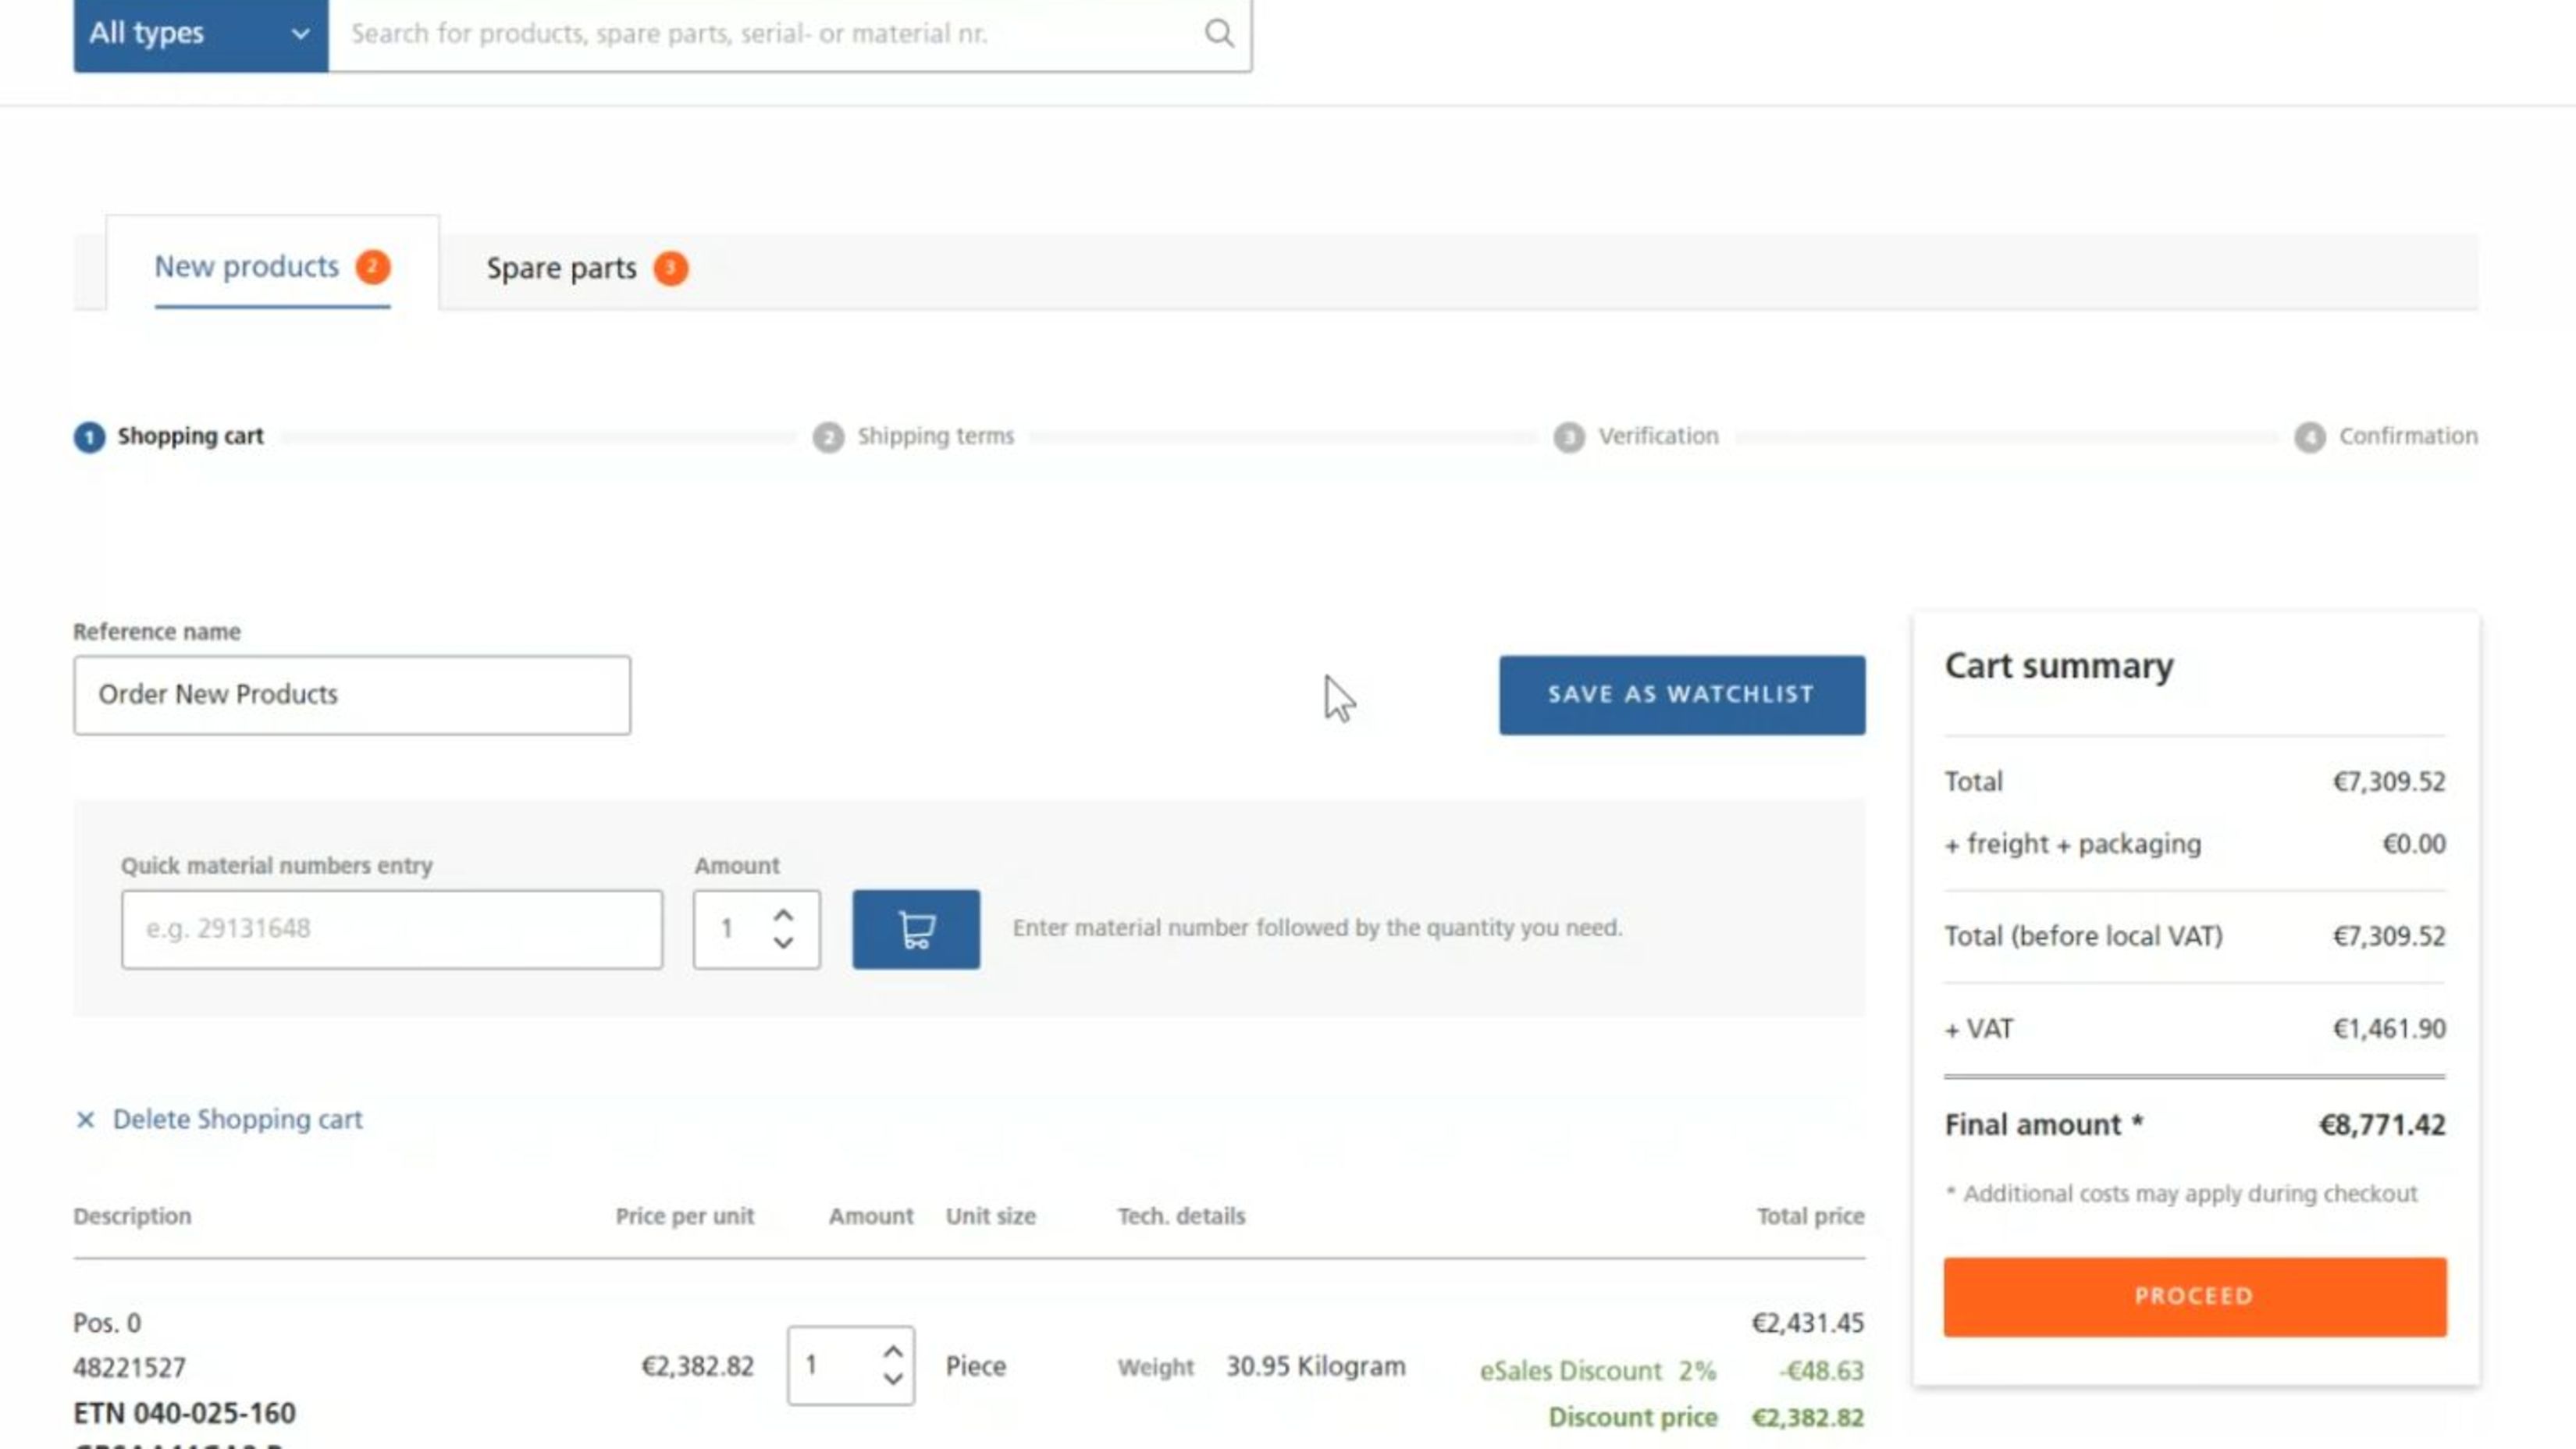Increase quick entry amount with up arrow
The width and height of the screenshot is (2576, 1449).
784,912
